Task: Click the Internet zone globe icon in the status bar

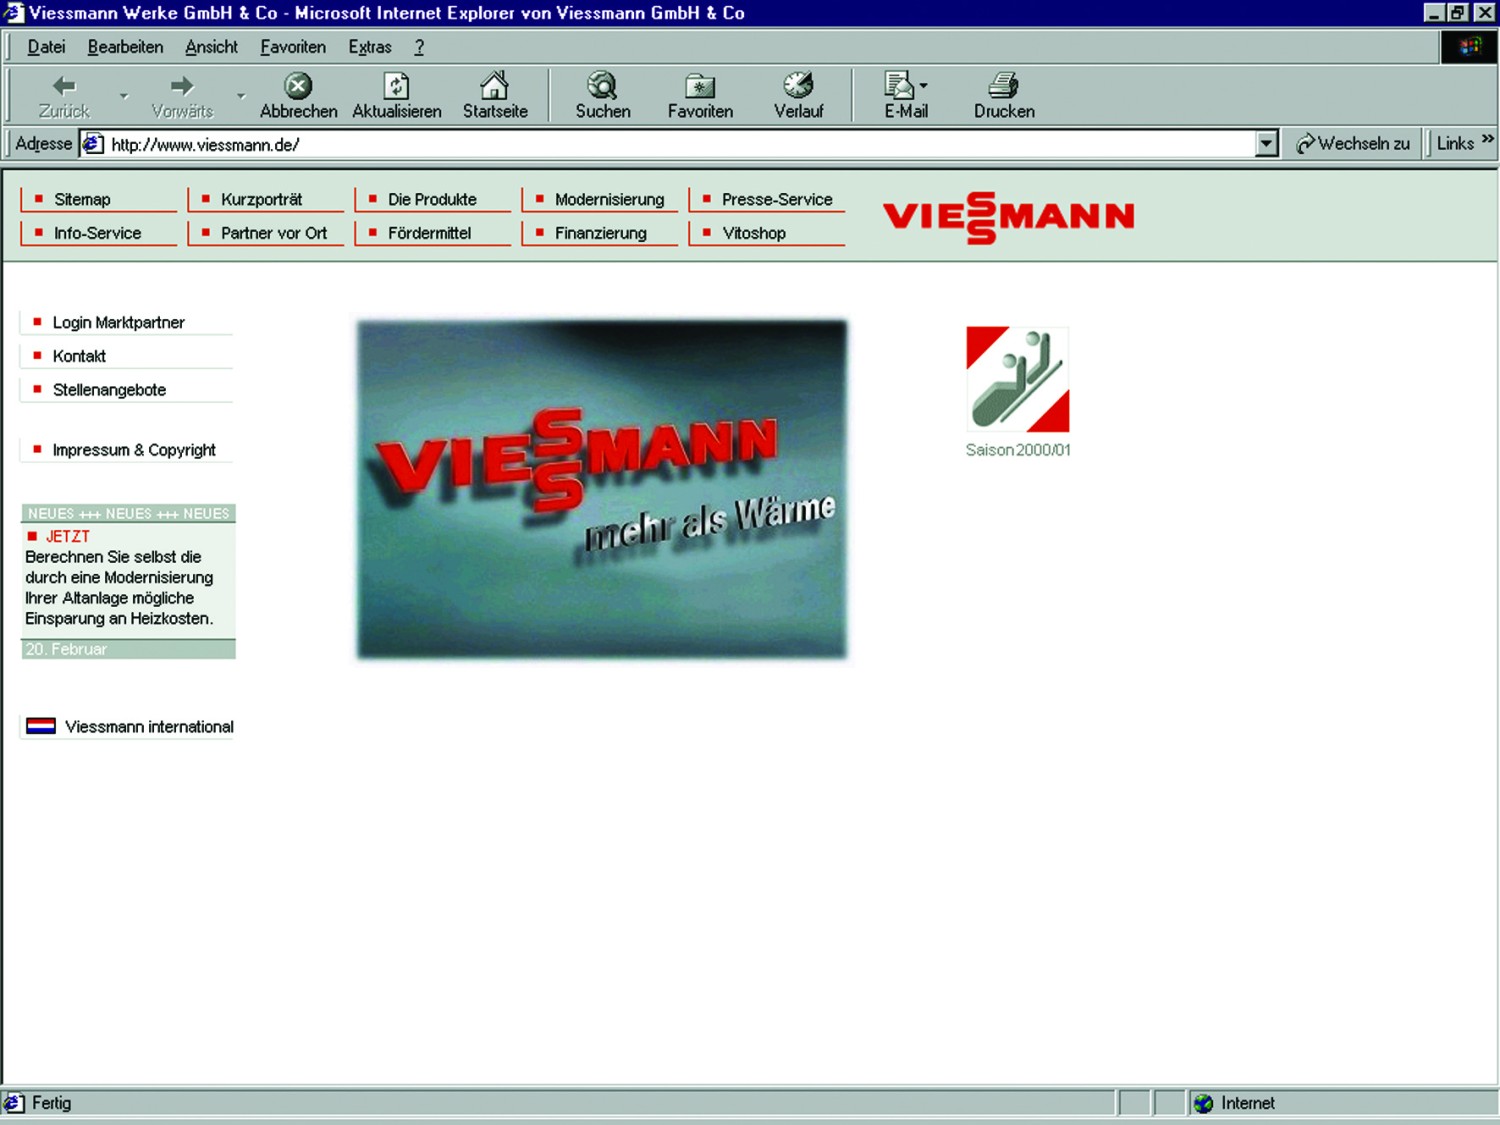Action: pyautogui.click(x=1203, y=1103)
